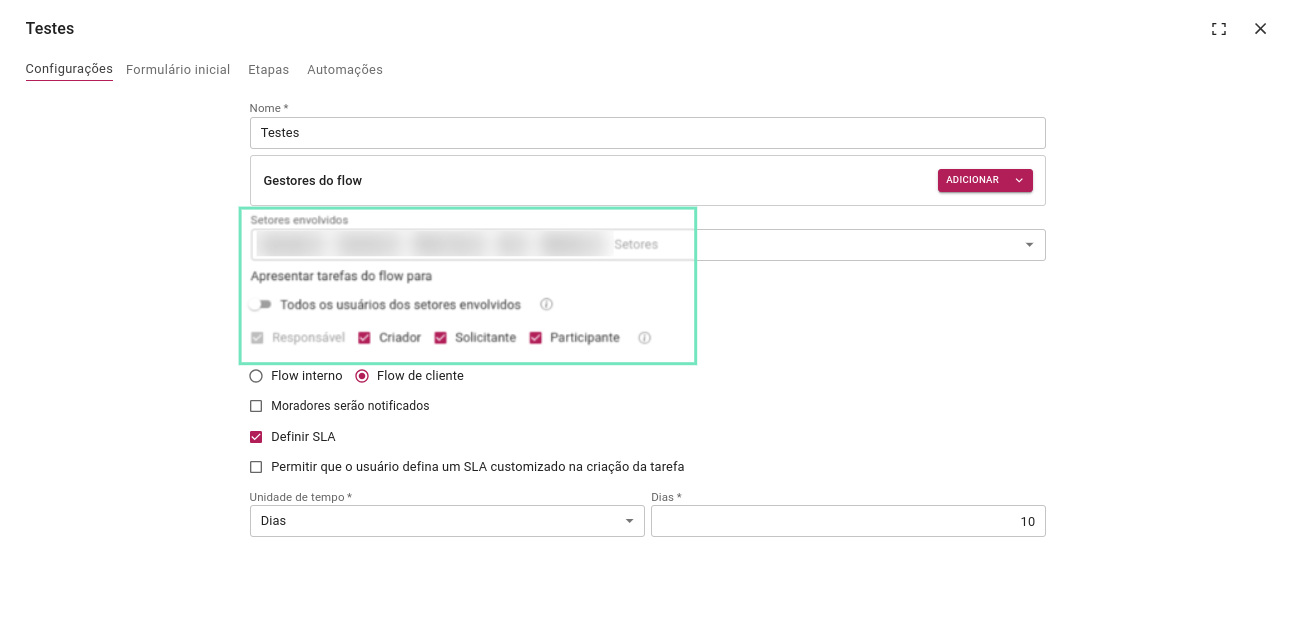
Task: Expand the Setores envolvidos dropdown arrow
Action: click(x=1029, y=245)
